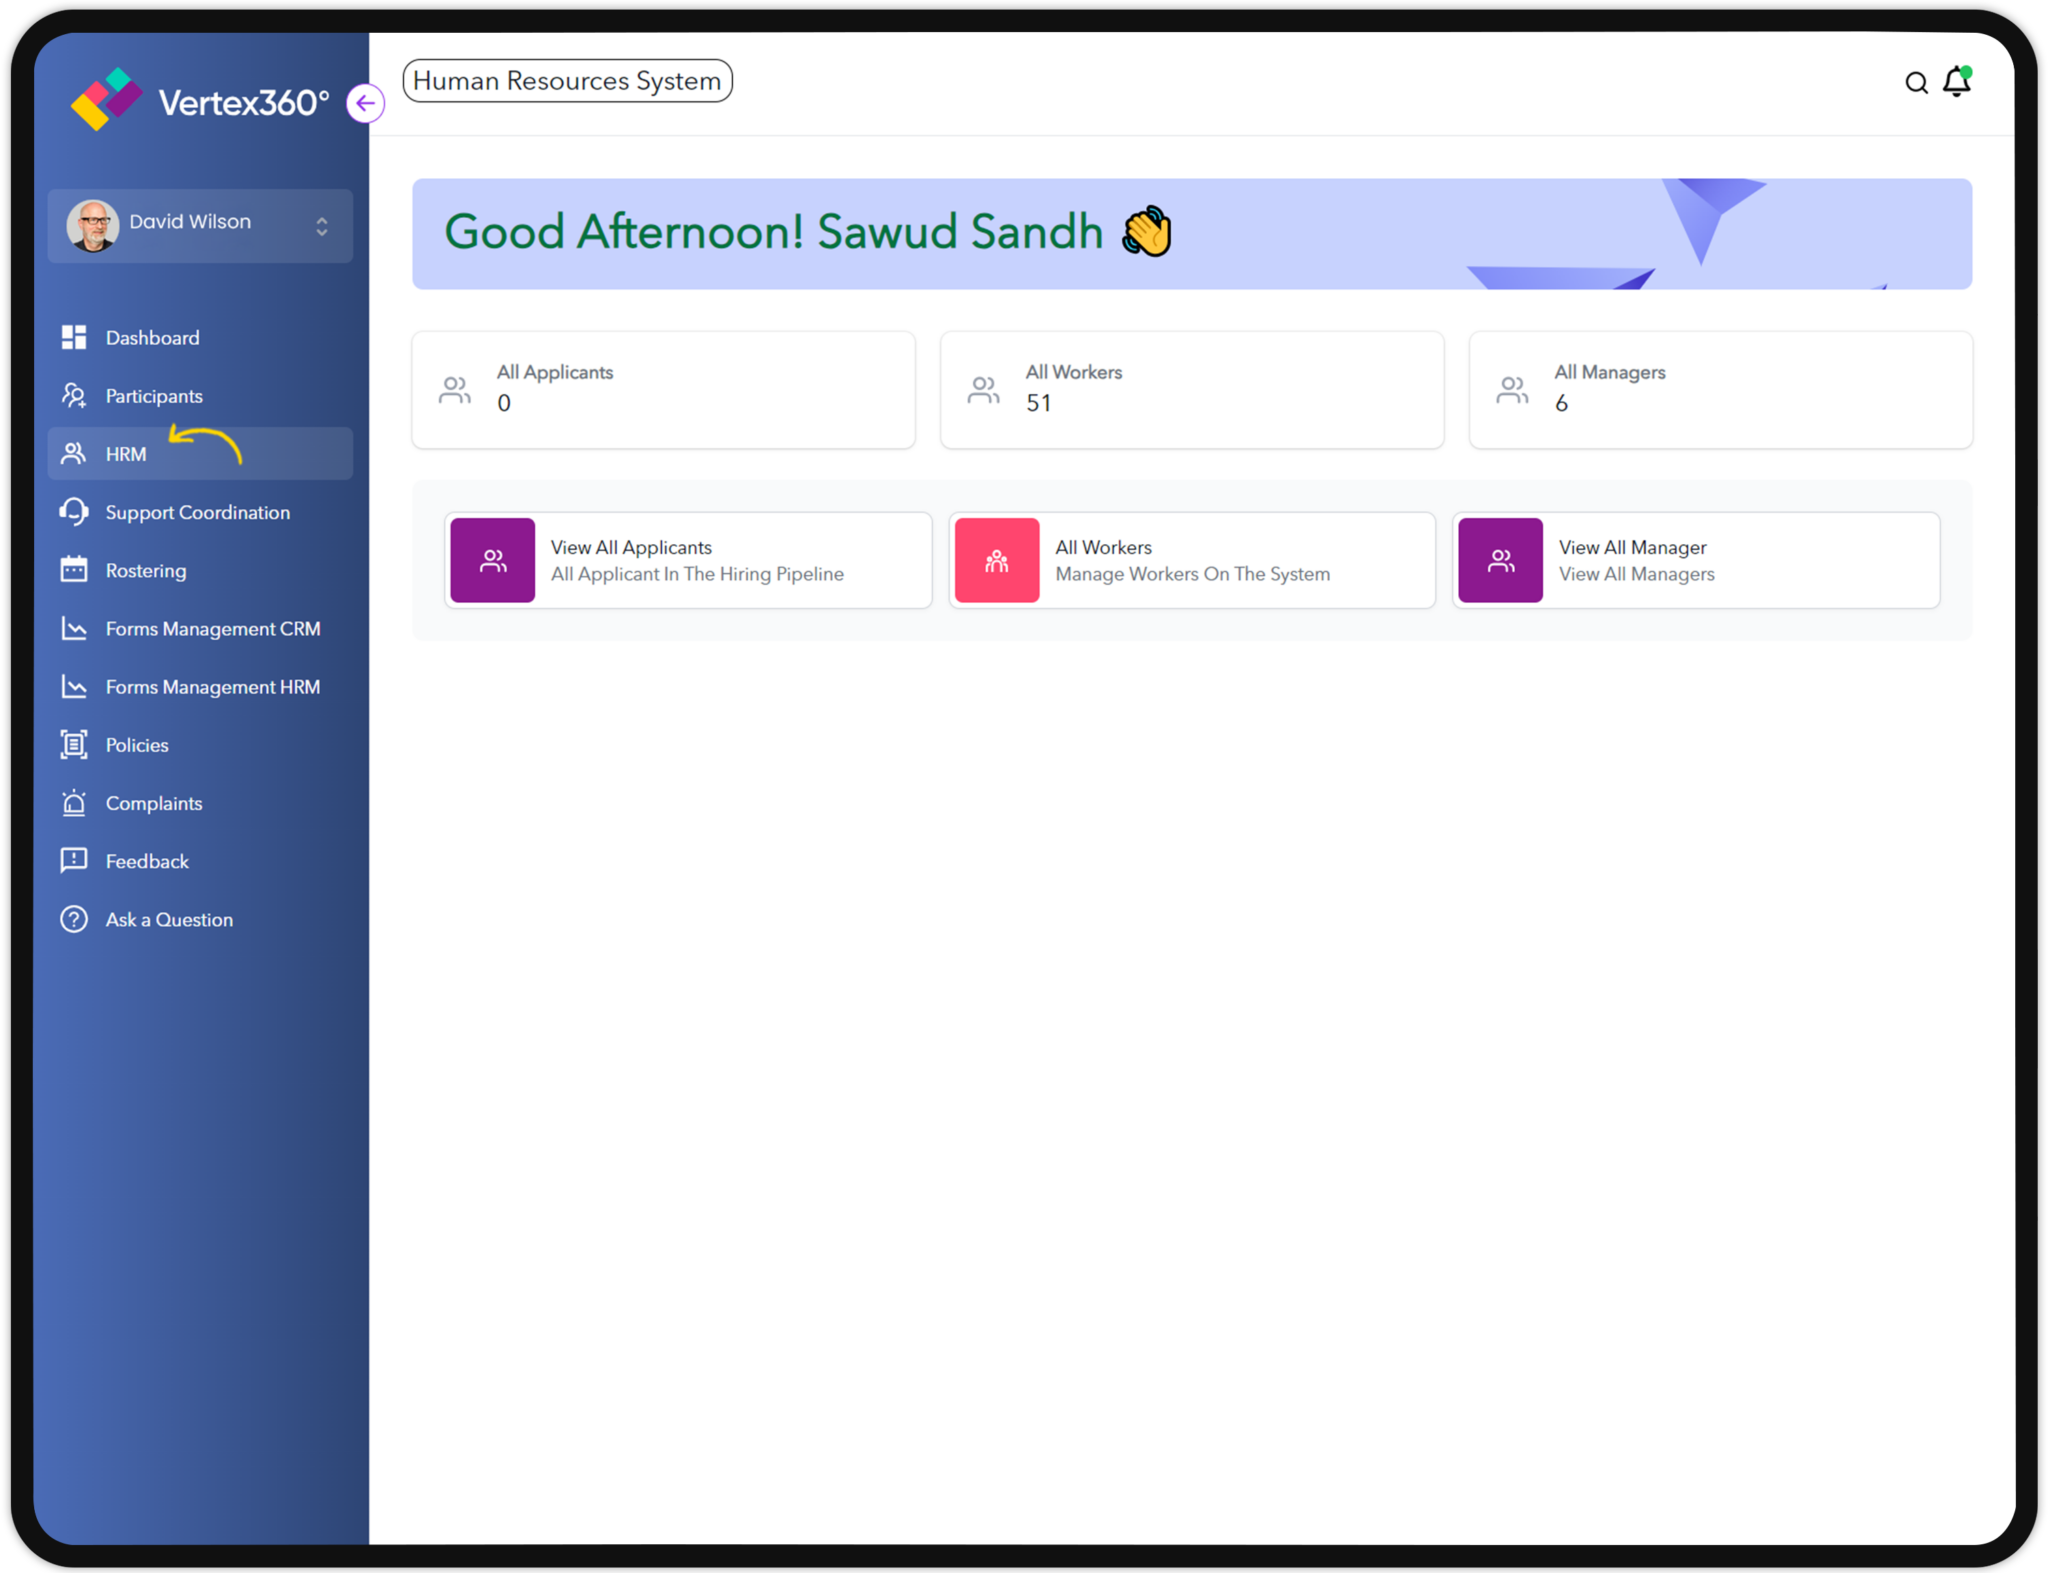Collapse the sidebar using the arrow button
The width and height of the screenshot is (2048, 1573).
point(365,103)
